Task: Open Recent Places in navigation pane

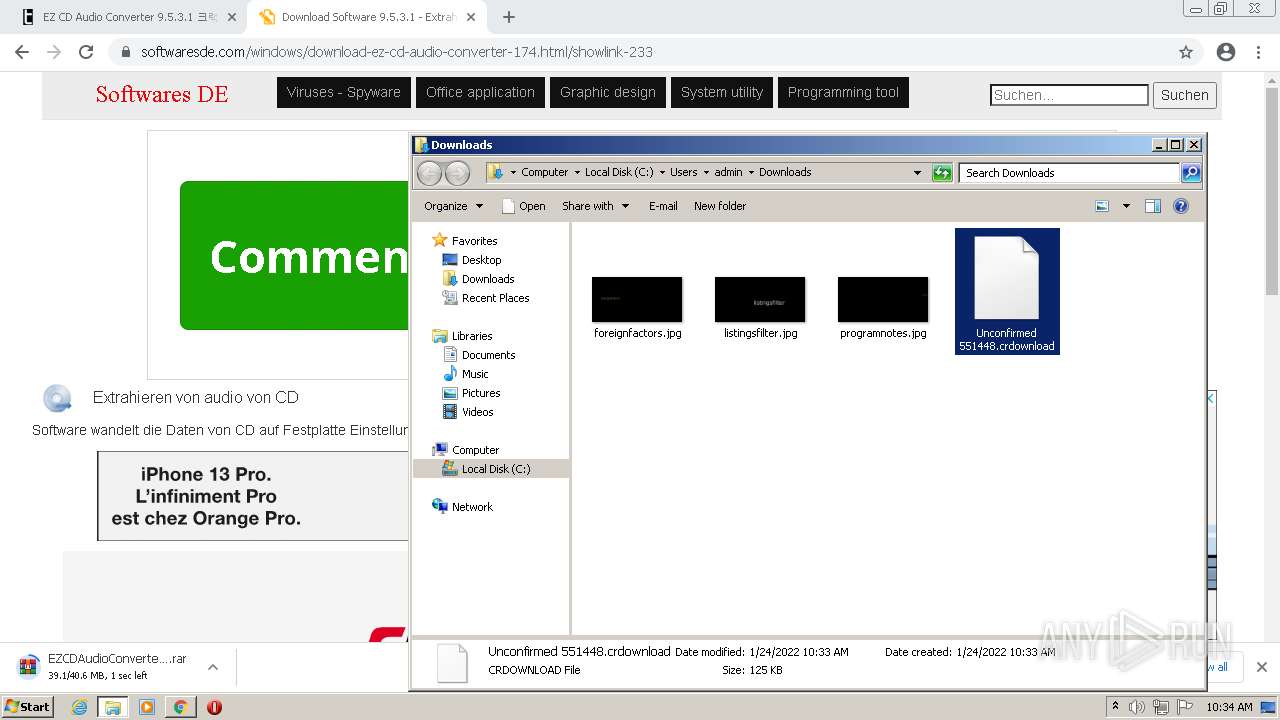Action: [x=495, y=298]
